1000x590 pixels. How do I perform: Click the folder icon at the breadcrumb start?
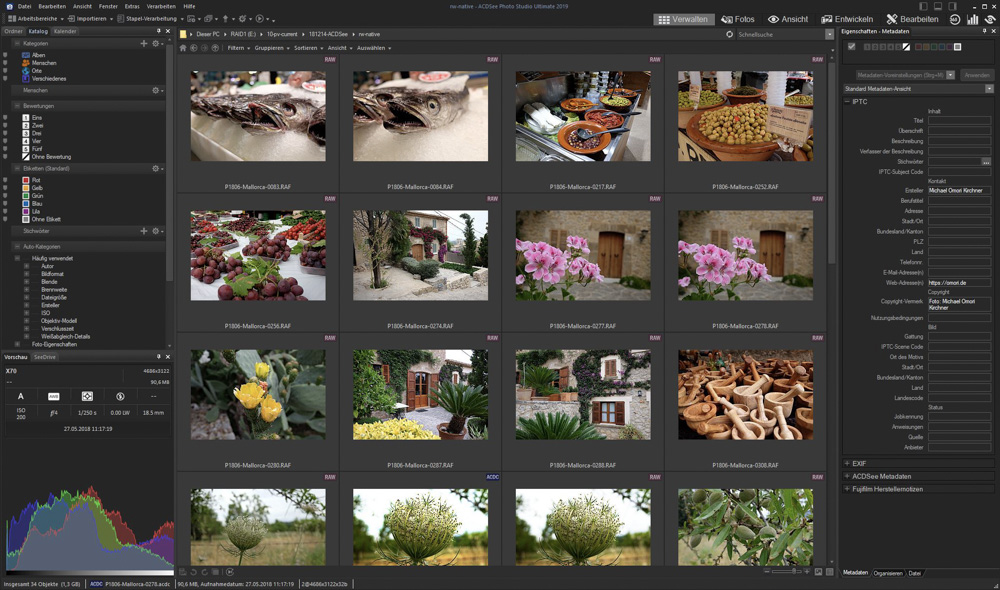[x=183, y=34]
